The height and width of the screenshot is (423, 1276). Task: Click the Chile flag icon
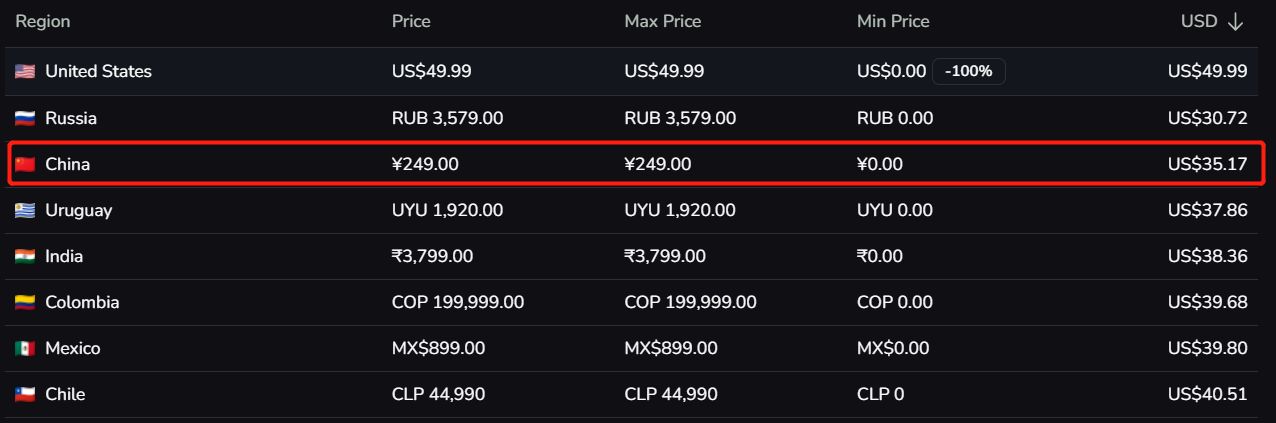point(25,394)
